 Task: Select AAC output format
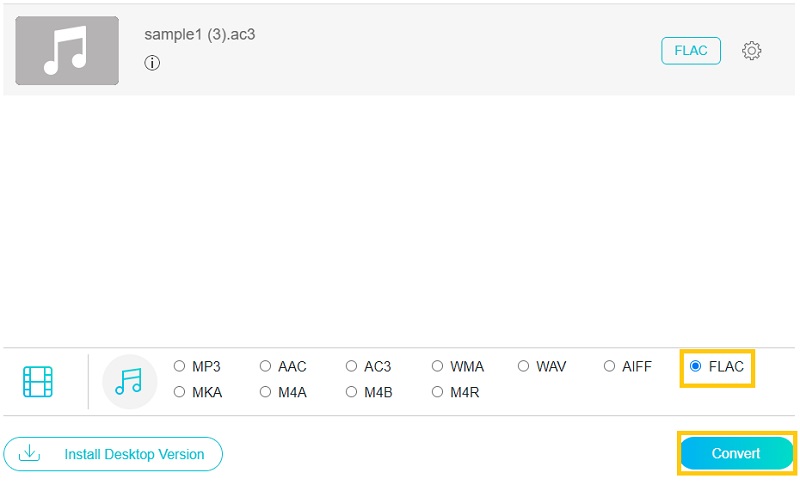point(266,367)
